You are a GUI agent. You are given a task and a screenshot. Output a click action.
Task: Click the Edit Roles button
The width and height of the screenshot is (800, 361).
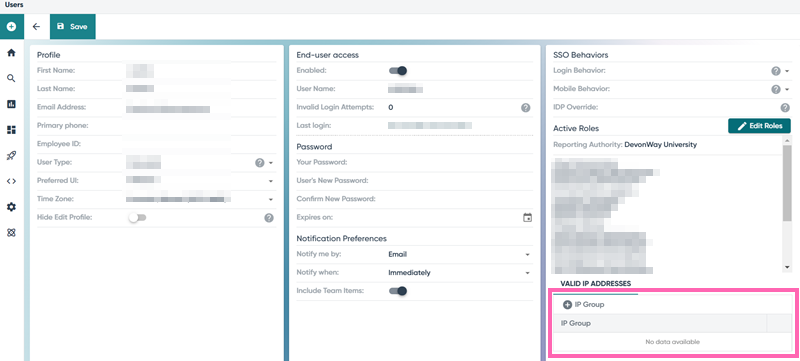pos(759,126)
